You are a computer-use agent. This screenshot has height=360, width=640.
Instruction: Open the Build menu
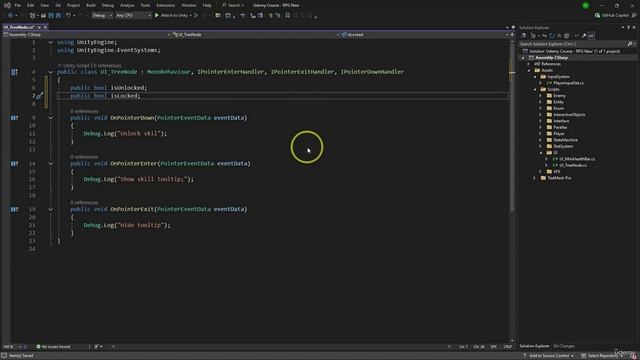coord(91,5)
